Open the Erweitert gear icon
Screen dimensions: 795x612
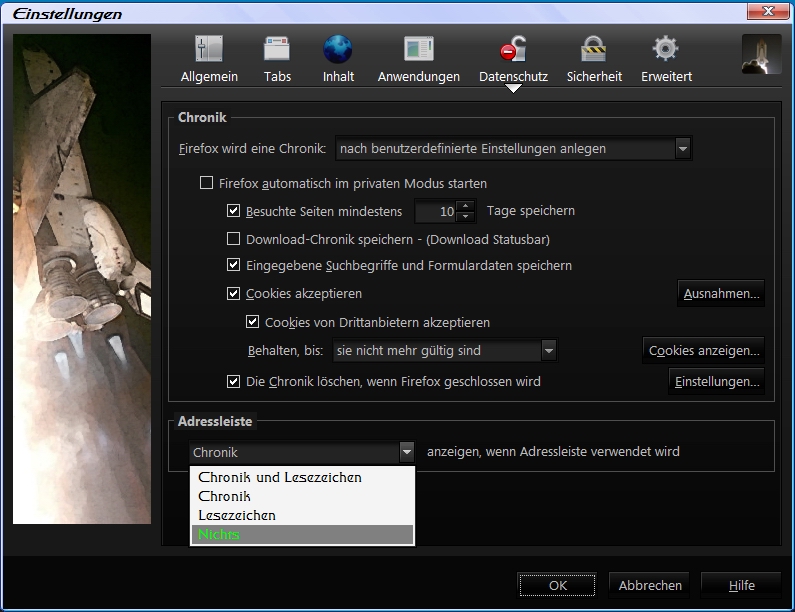coord(666,50)
